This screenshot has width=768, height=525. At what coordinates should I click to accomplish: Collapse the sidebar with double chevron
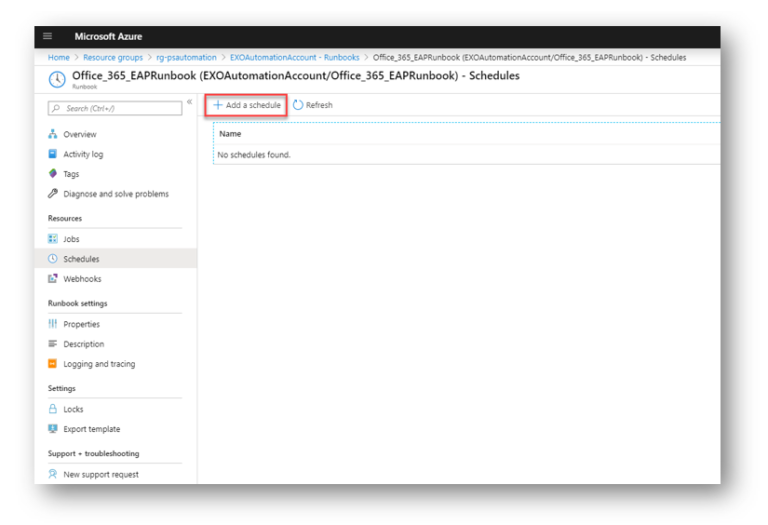click(x=190, y=102)
